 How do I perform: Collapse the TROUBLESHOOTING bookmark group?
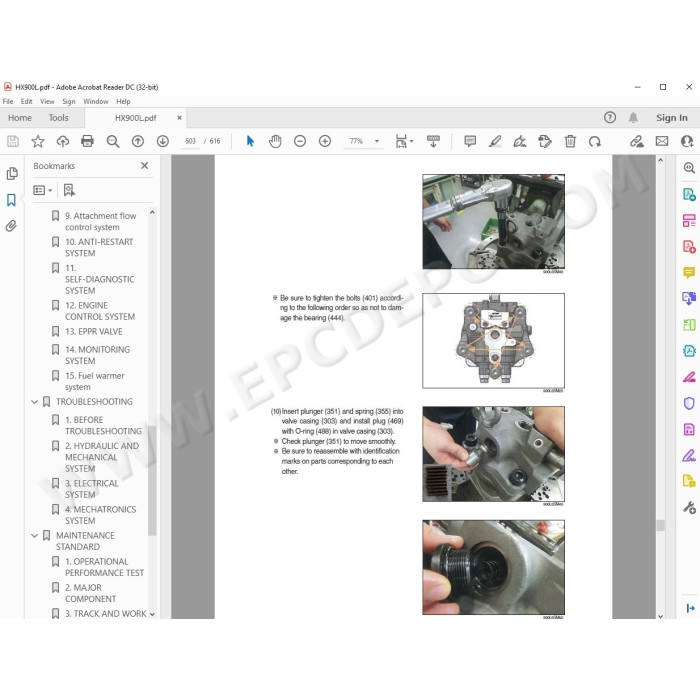tap(34, 402)
